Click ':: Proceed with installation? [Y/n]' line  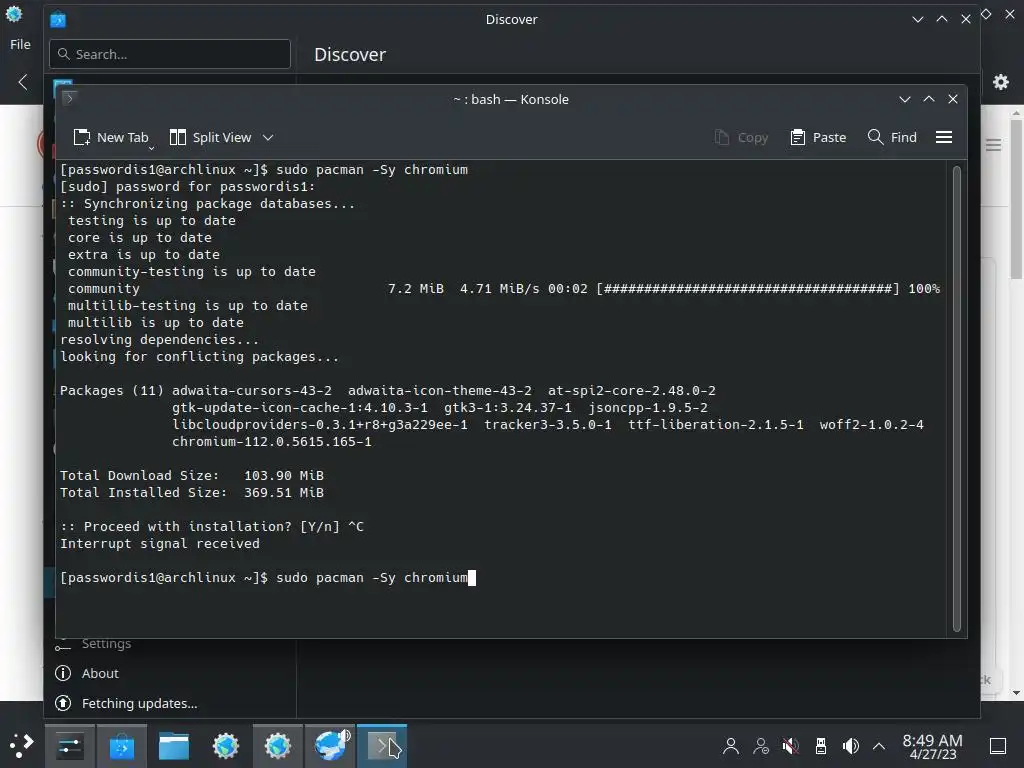click(200, 526)
